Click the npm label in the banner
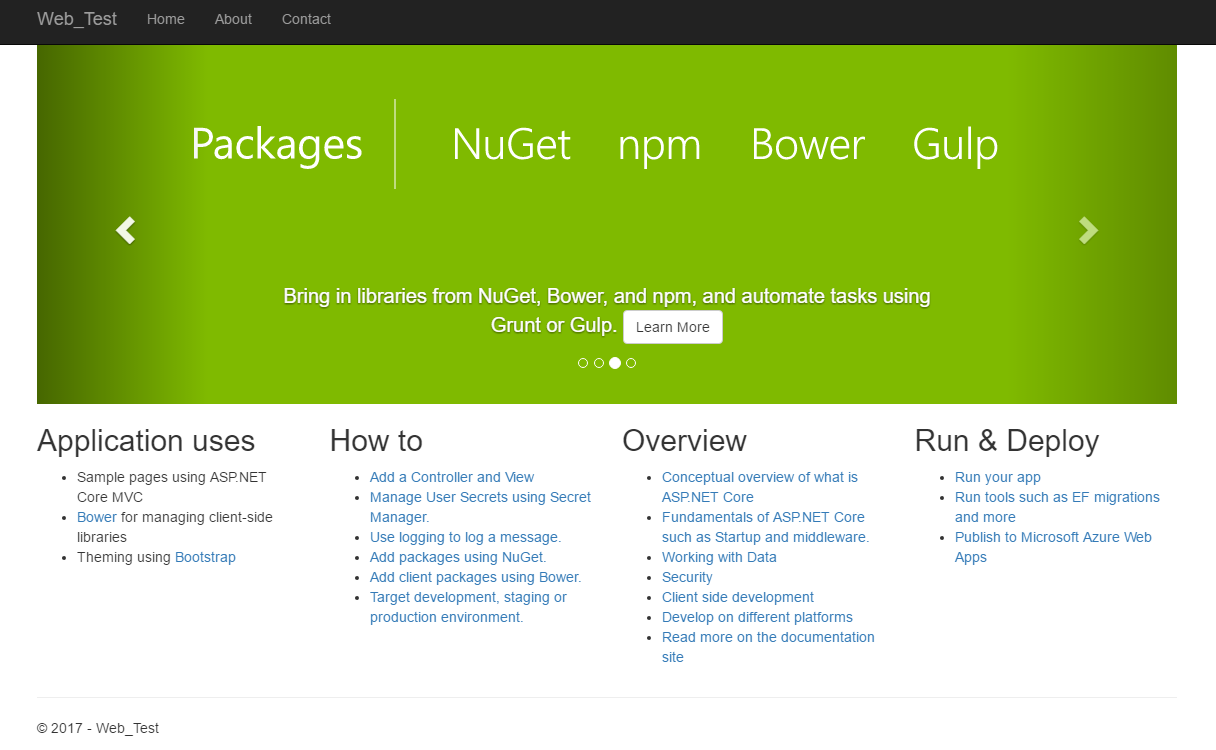Image resolution: width=1216 pixels, height=750 pixels. (x=659, y=148)
